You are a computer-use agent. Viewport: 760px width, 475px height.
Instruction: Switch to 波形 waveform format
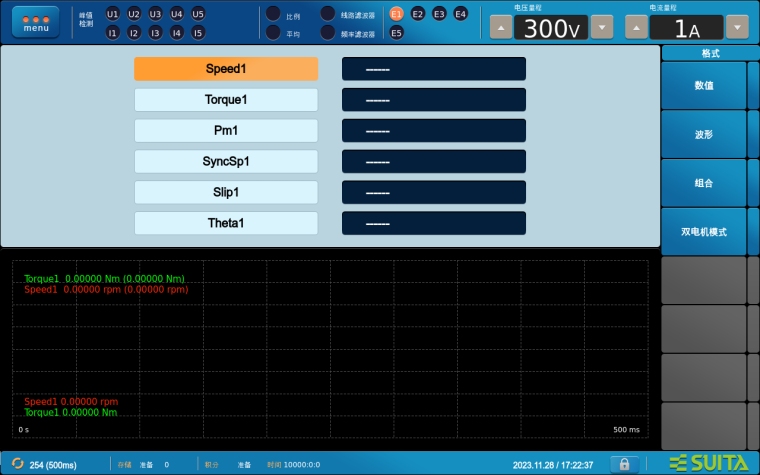pyautogui.click(x=703, y=134)
